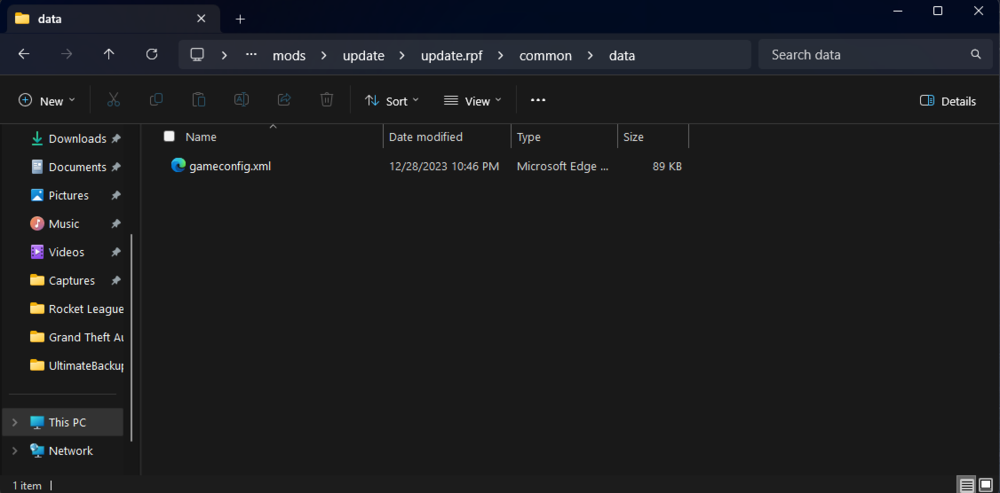Open the New item dropdown
This screenshot has width=1000, height=493.
47,101
